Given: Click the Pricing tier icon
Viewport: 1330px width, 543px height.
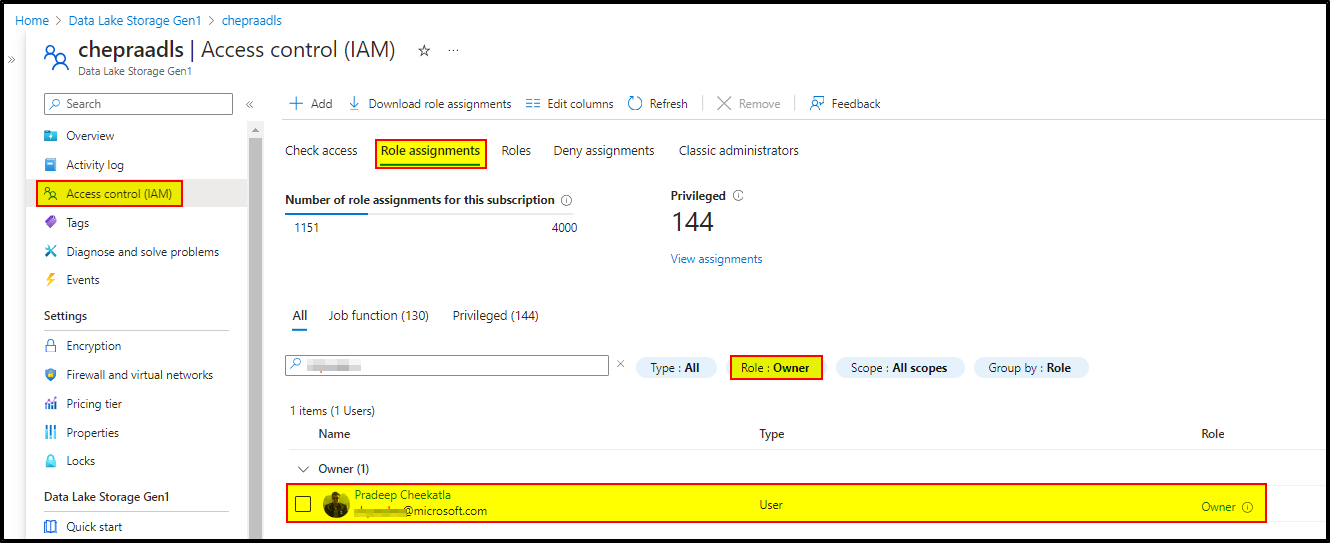Looking at the screenshot, I should click(51, 404).
